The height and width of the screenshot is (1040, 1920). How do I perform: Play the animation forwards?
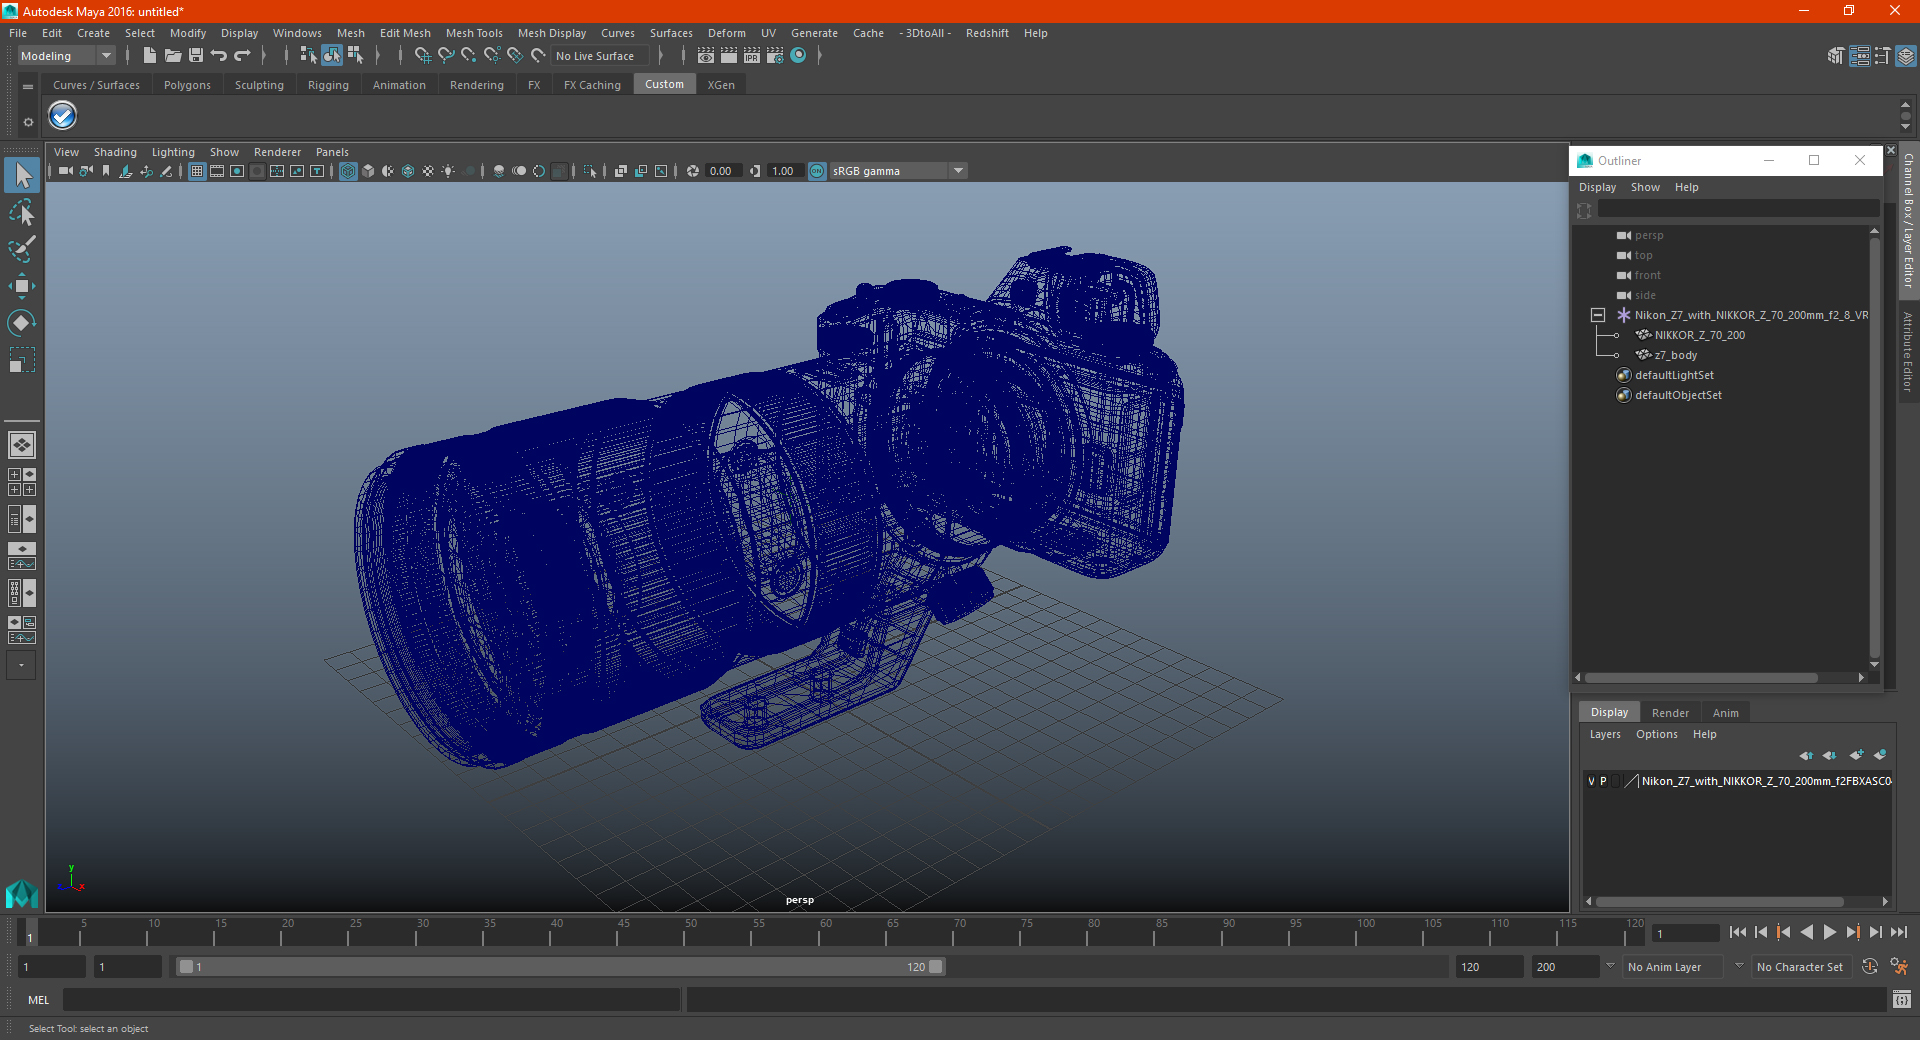pyautogui.click(x=1829, y=932)
